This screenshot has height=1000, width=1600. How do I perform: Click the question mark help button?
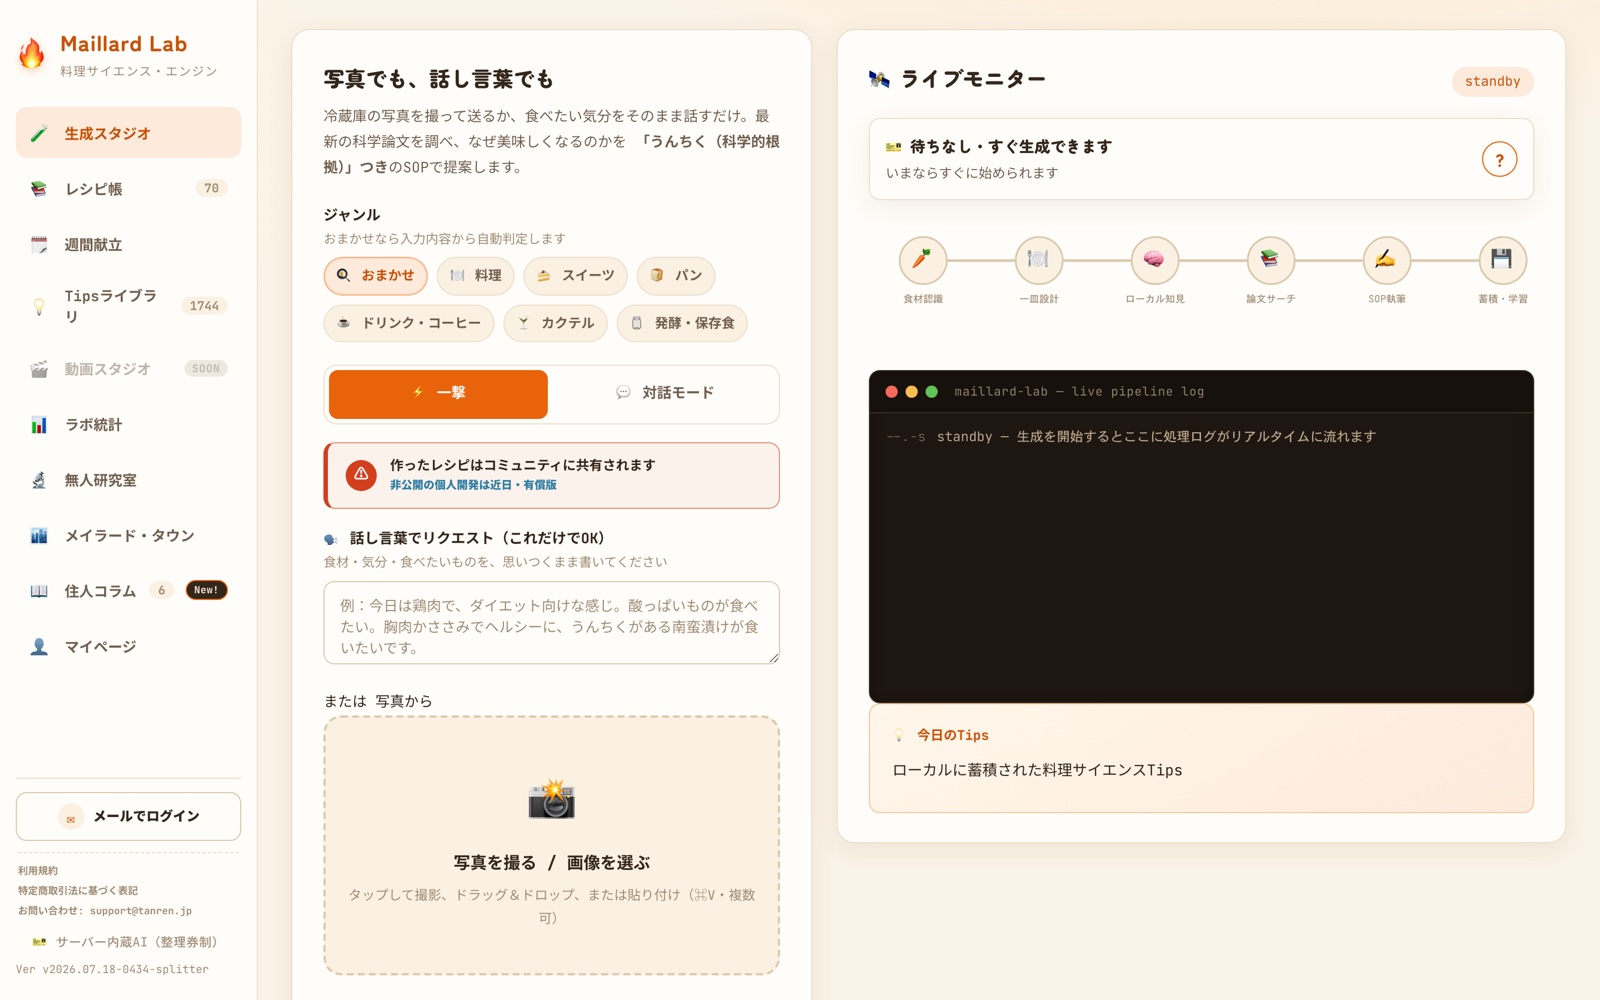tap(1499, 160)
